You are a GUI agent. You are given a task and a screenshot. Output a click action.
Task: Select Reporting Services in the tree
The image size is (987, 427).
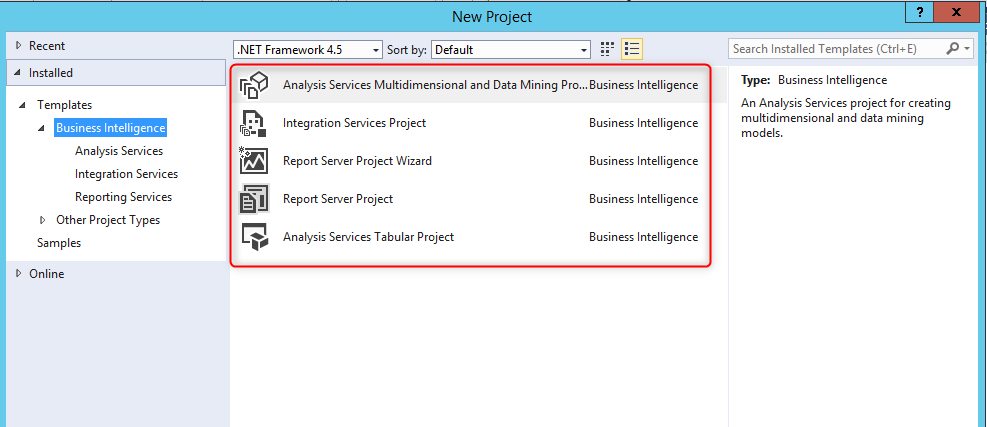click(x=123, y=197)
